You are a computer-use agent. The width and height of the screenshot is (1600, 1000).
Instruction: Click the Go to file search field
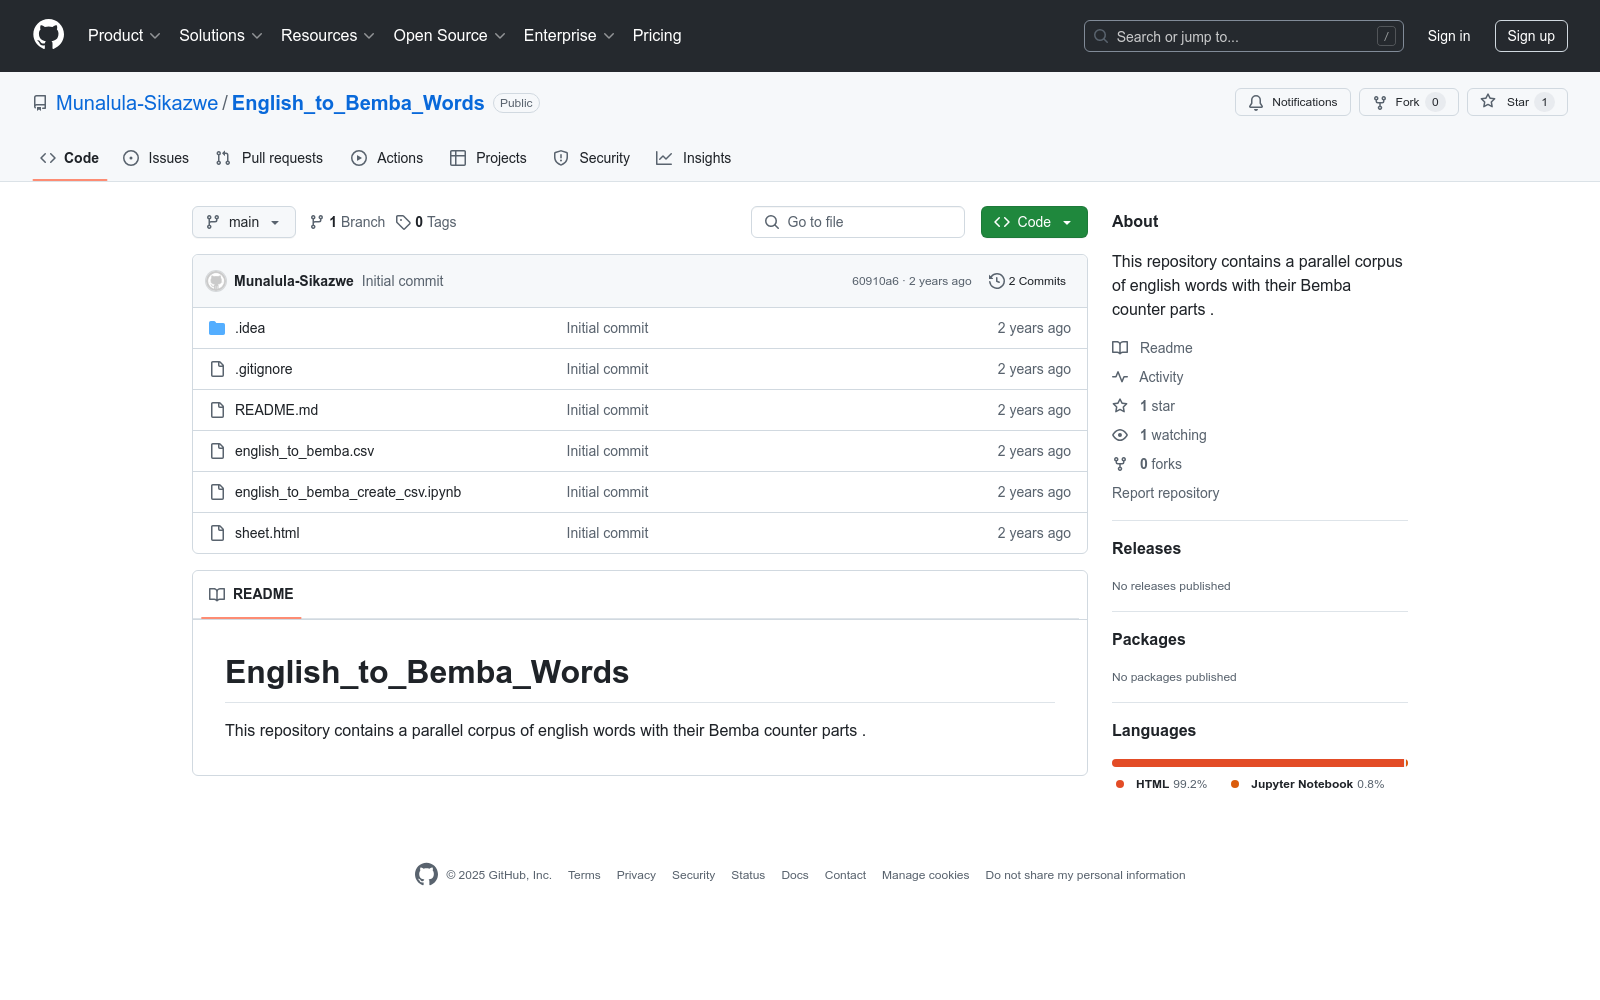pos(858,222)
